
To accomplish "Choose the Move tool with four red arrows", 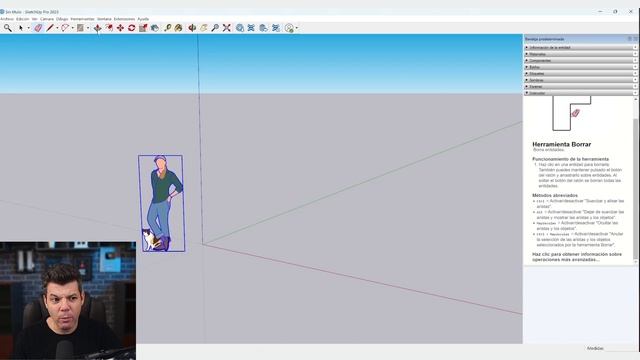I will click(120, 28).
